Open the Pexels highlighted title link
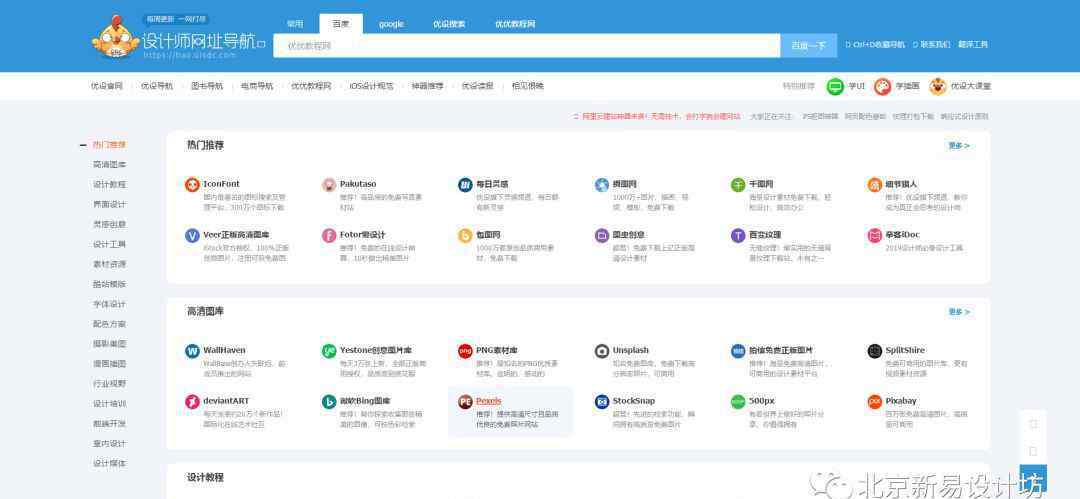1080x499 pixels. (x=488, y=401)
